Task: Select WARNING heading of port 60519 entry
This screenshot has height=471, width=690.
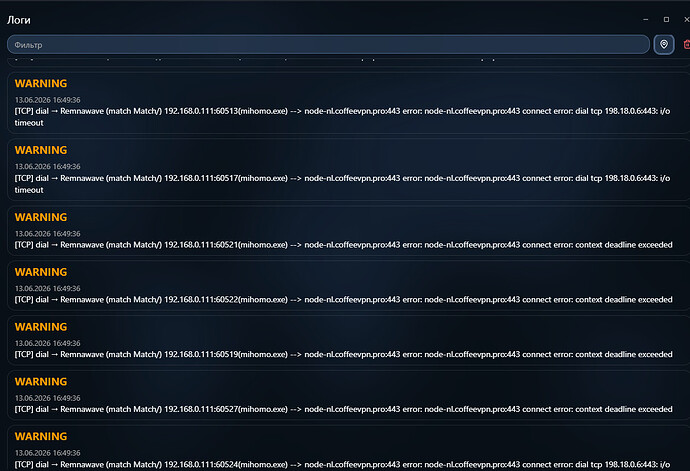Action: click(x=41, y=327)
